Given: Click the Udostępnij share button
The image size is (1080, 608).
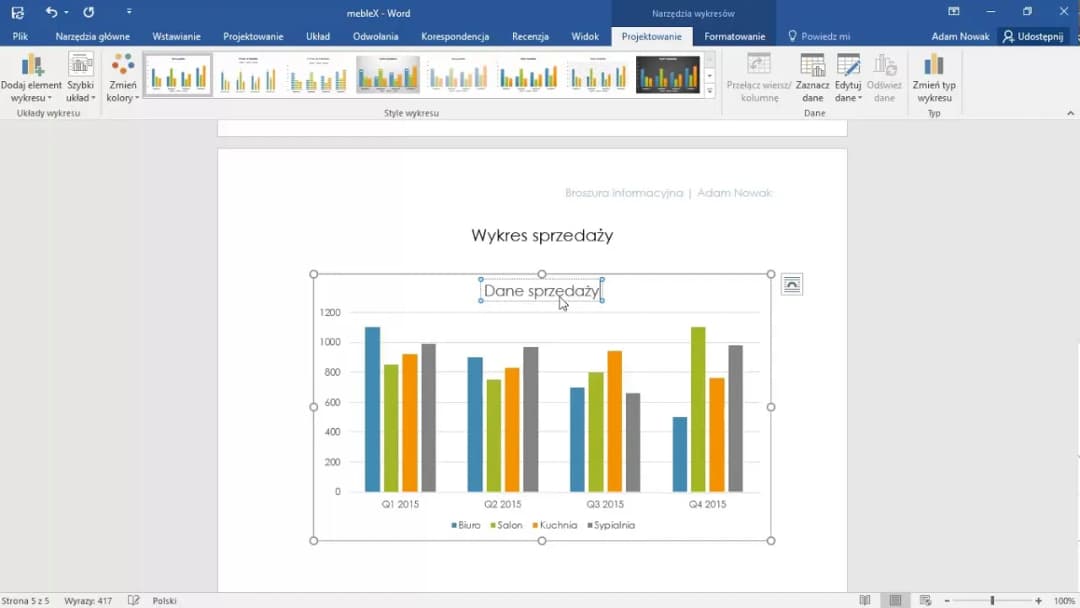Looking at the screenshot, I should tap(1035, 36).
